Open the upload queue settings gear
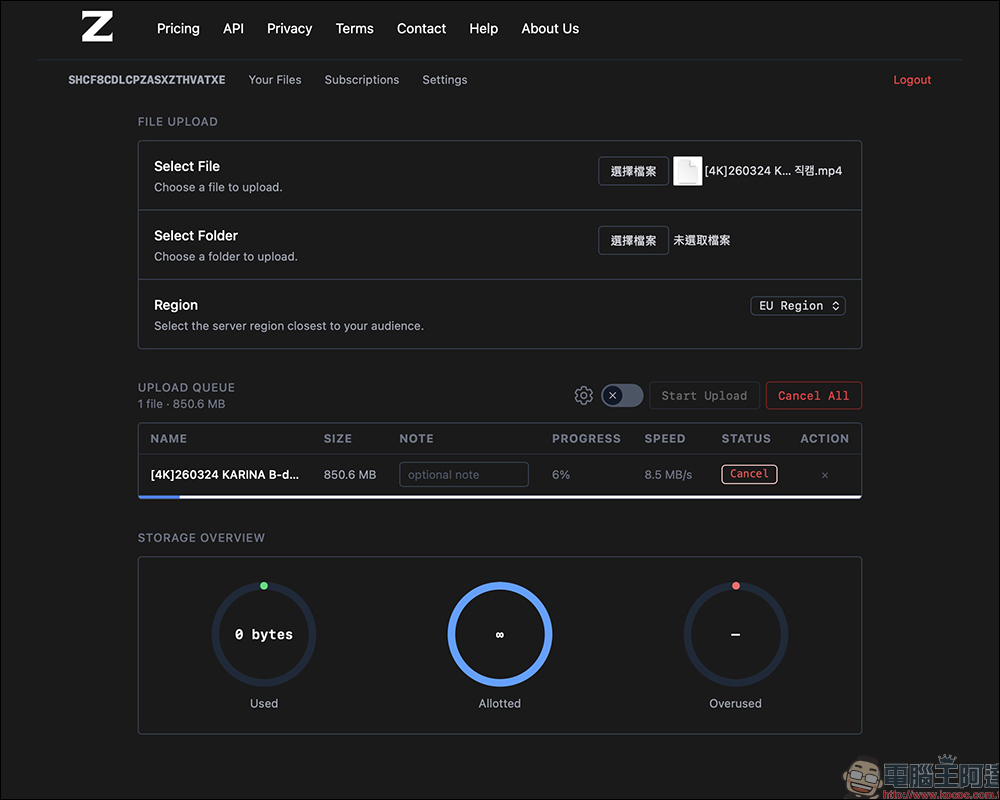1000x800 pixels. click(584, 395)
